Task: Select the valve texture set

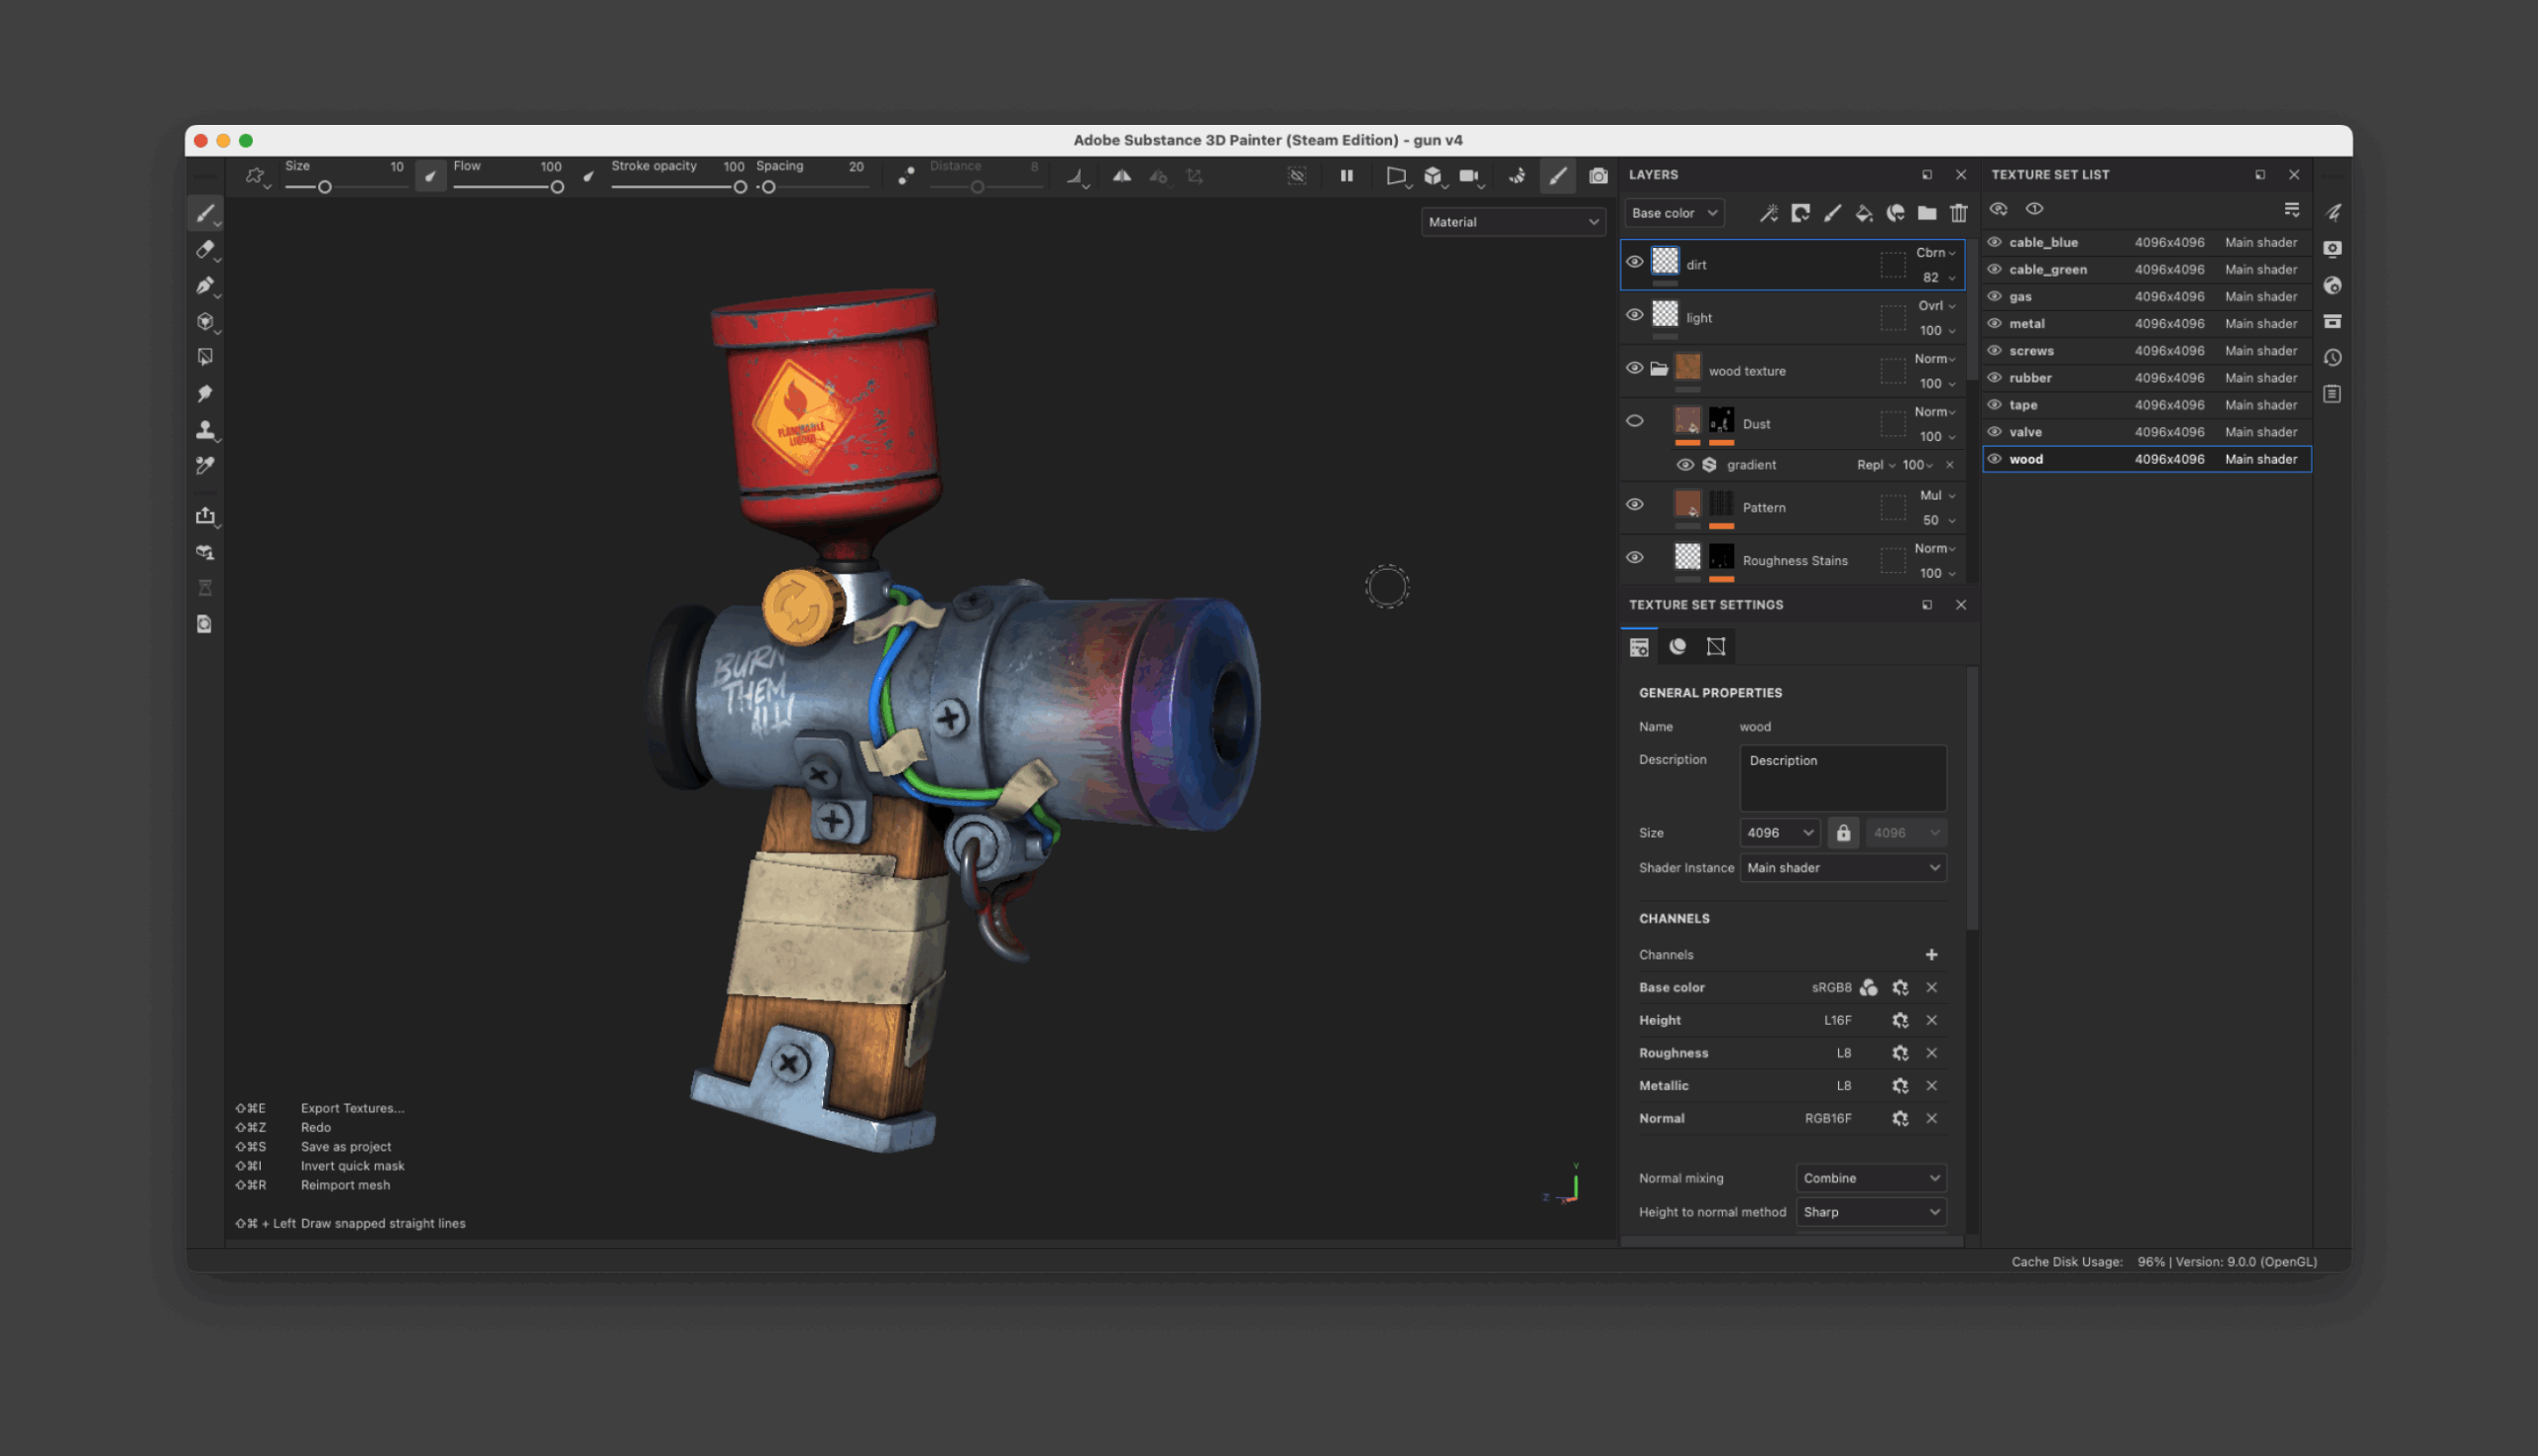Action: [x=2146, y=432]
